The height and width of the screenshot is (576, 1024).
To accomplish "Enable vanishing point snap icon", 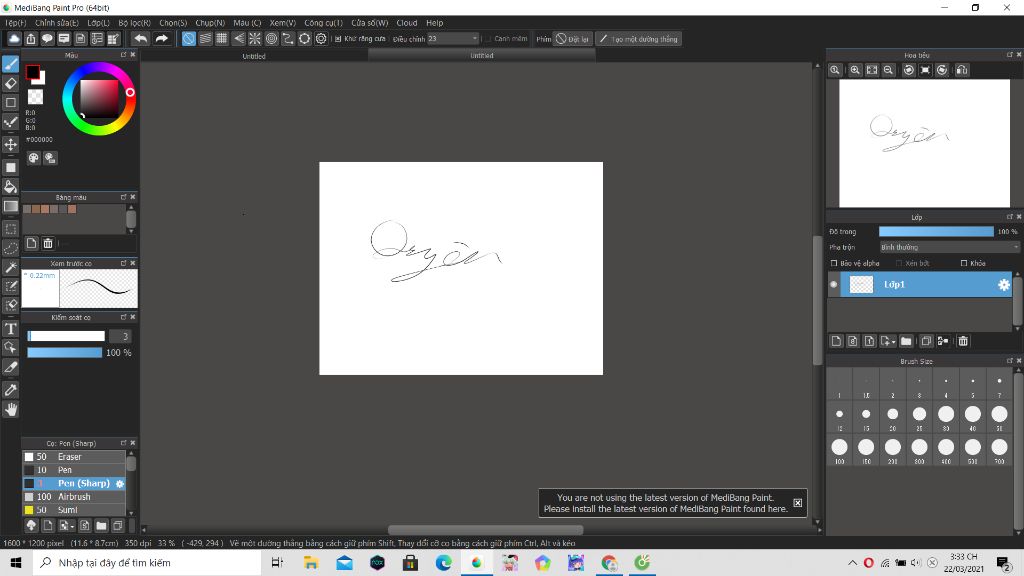I will tap(238, 39).
